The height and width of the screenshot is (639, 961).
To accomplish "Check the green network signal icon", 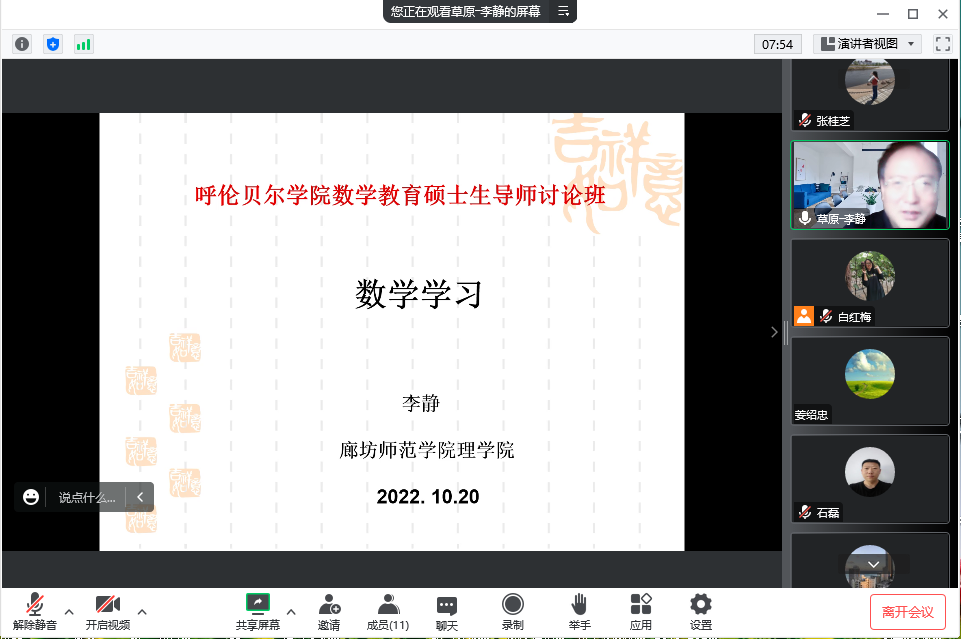I will coord(83,44).
